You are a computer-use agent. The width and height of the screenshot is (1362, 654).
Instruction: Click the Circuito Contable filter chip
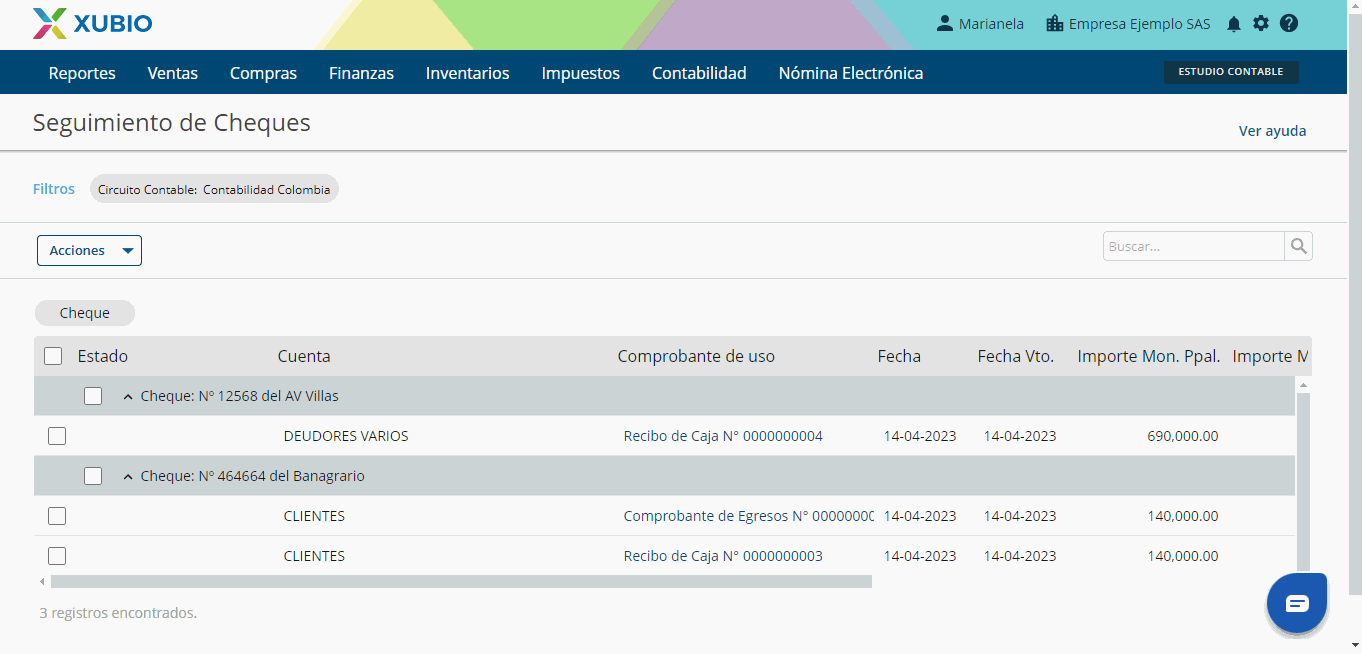[x=214, y=189]
